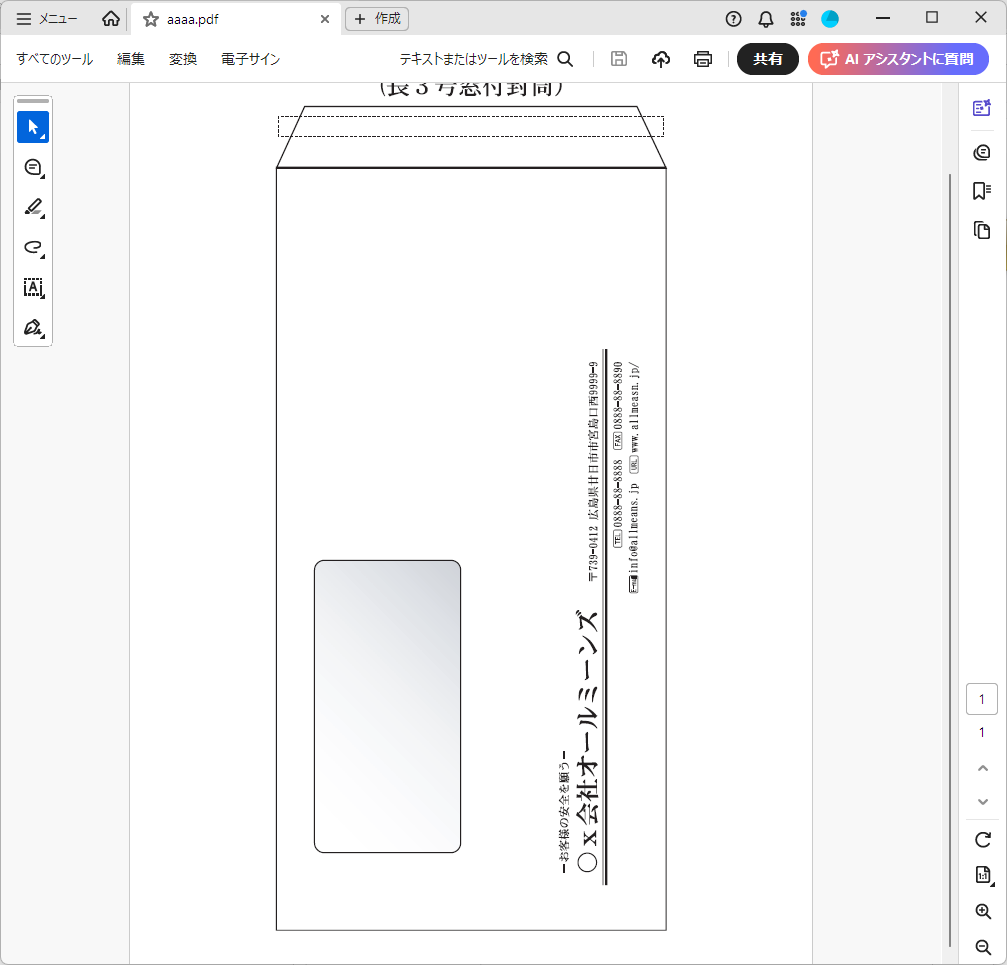Zoom into the PDF page
The image size is (1007, 965).
click(x=981, y=911)
